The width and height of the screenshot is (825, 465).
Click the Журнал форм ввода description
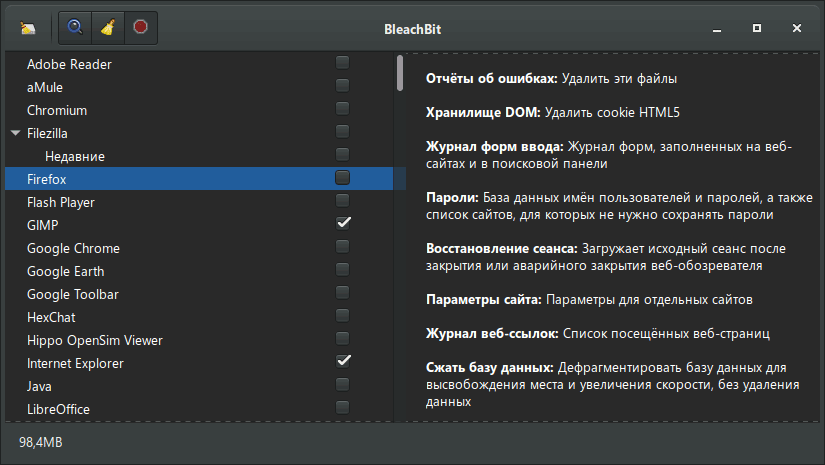609,155
